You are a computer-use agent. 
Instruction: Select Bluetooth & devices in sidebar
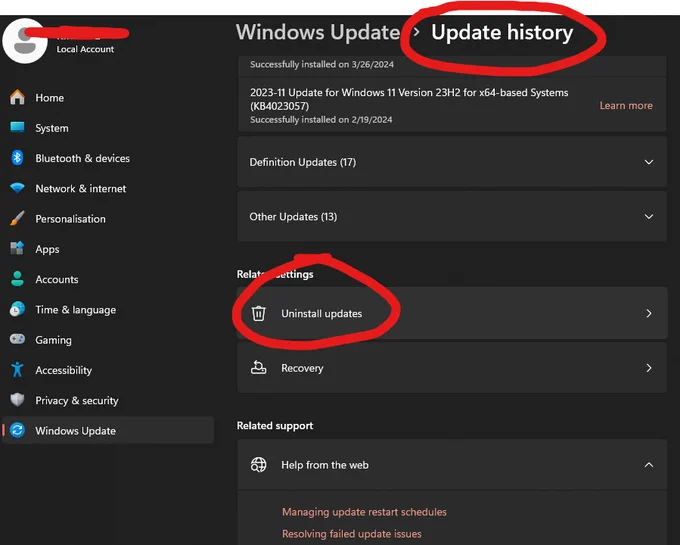coord(108,158)
